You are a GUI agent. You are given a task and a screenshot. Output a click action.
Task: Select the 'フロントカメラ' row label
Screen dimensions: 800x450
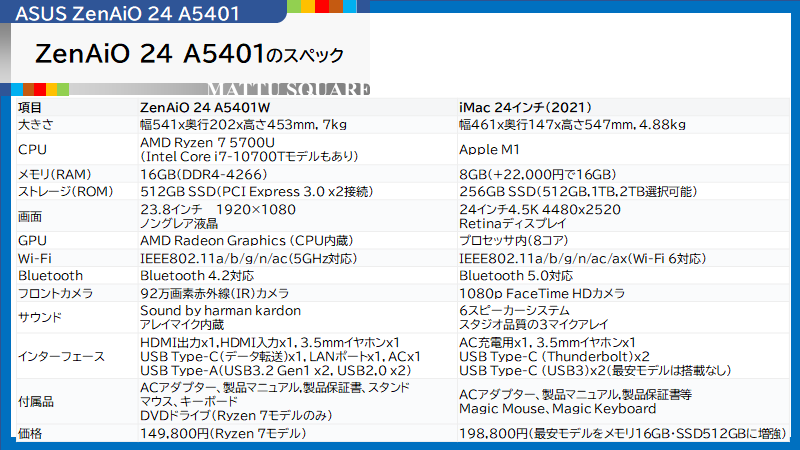[x=56, y=293]
